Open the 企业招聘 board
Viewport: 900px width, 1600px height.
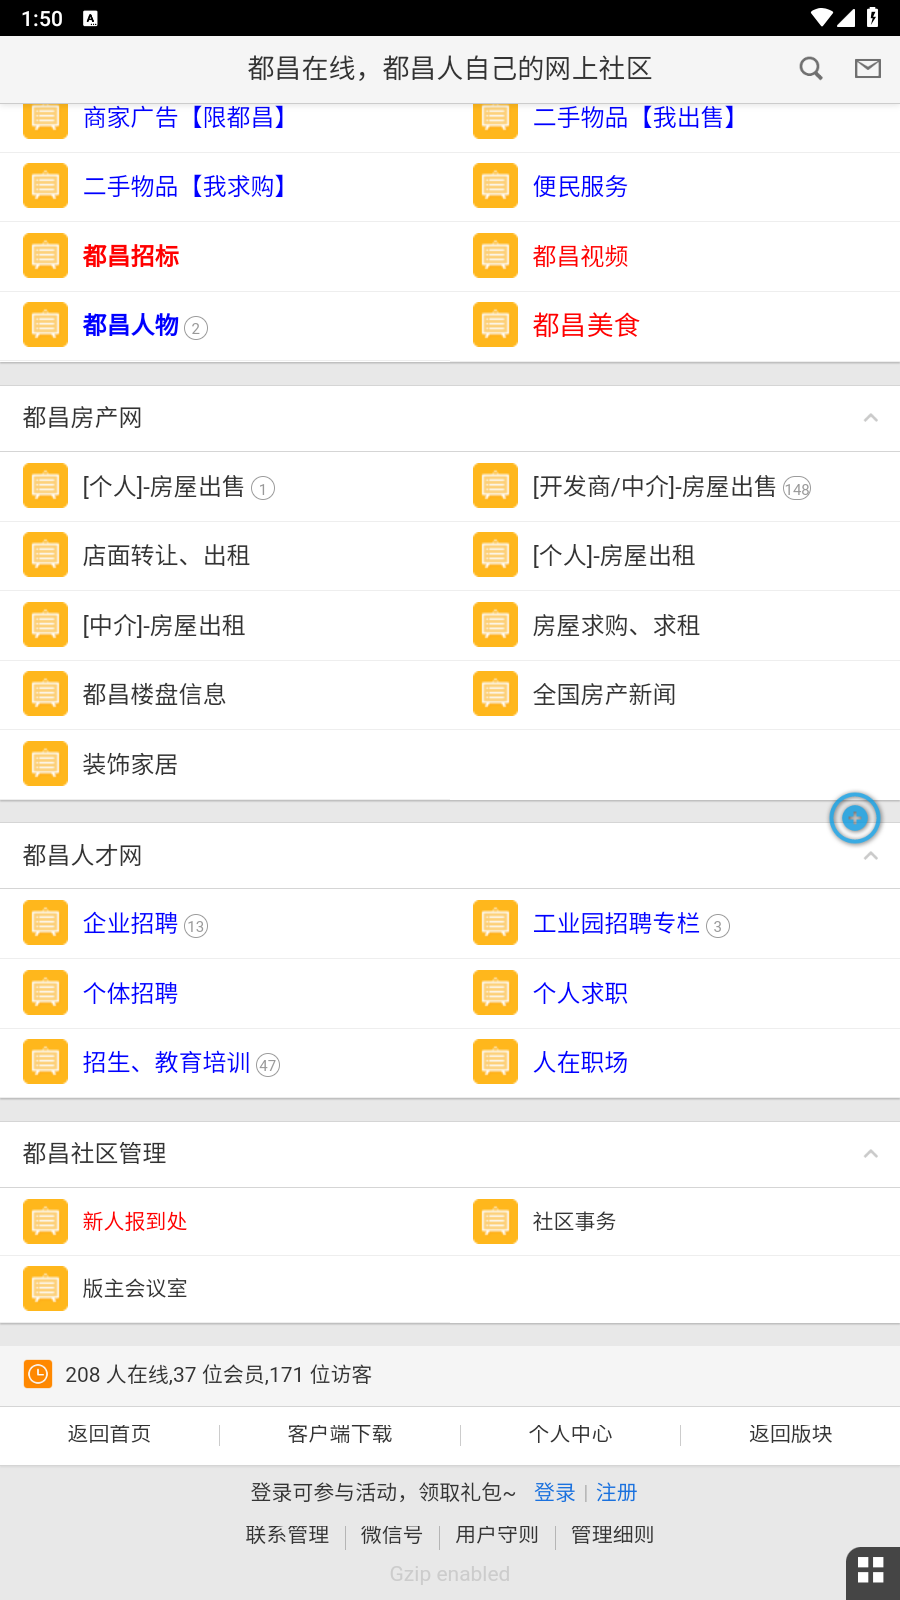tap(130, 923)
